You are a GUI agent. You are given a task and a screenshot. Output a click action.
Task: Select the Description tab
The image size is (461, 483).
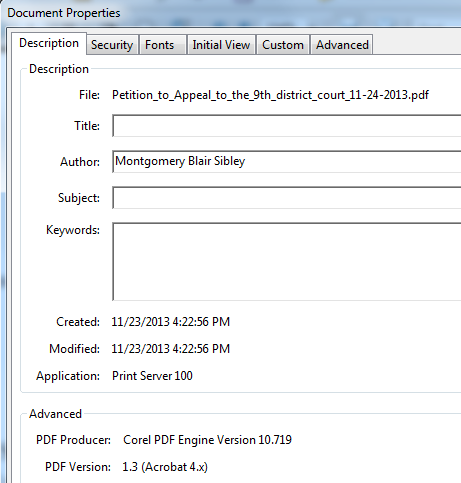pos(49,43)
